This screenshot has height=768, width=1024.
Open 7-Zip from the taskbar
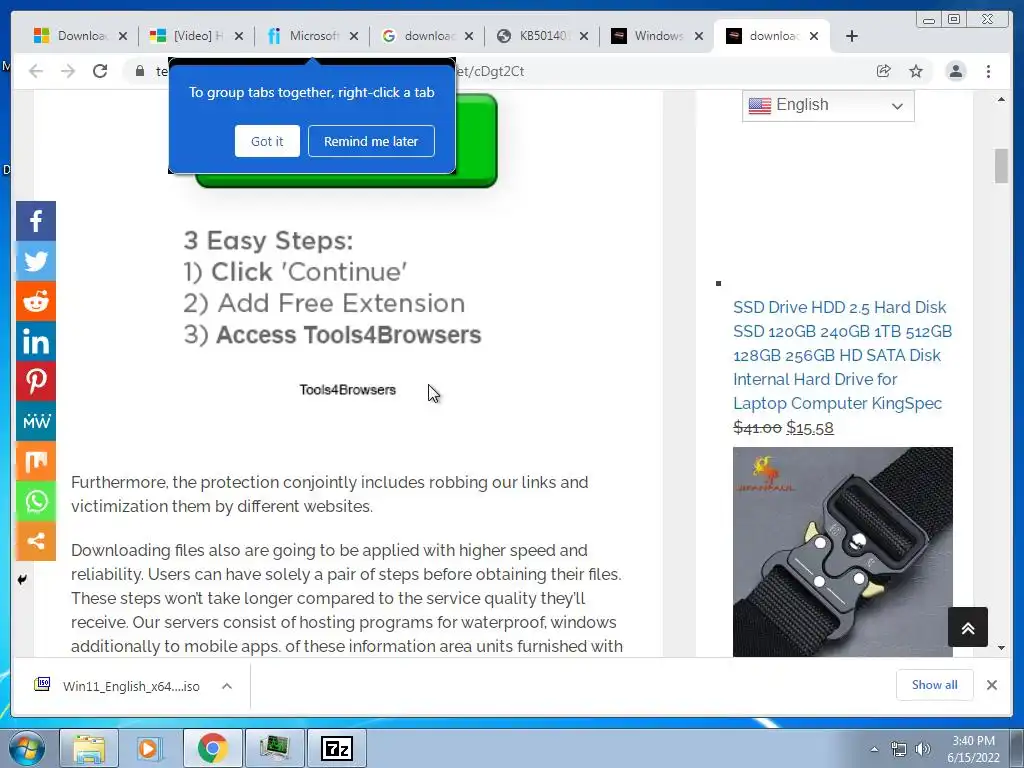337,748
